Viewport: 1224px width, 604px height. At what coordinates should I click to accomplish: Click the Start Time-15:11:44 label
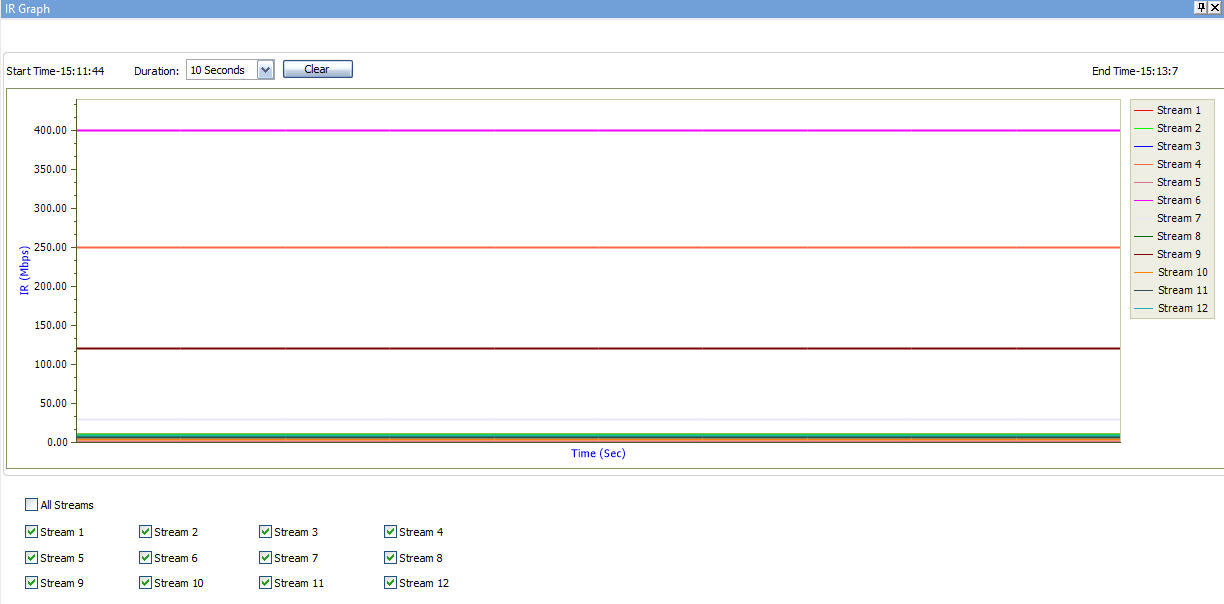tap(55, 71)
